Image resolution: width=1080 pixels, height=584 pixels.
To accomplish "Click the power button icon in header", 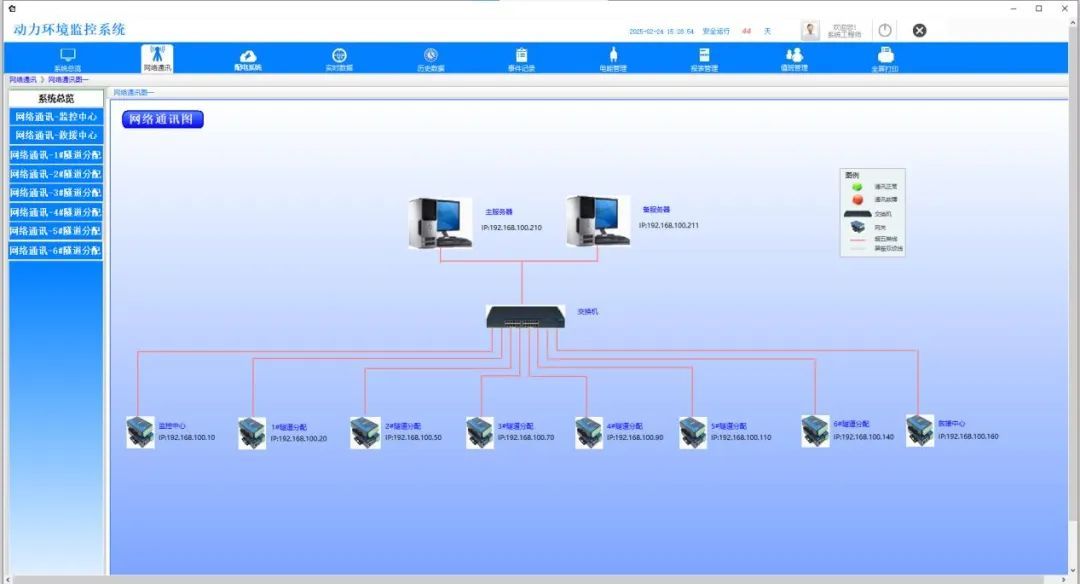I will (885, 30).
